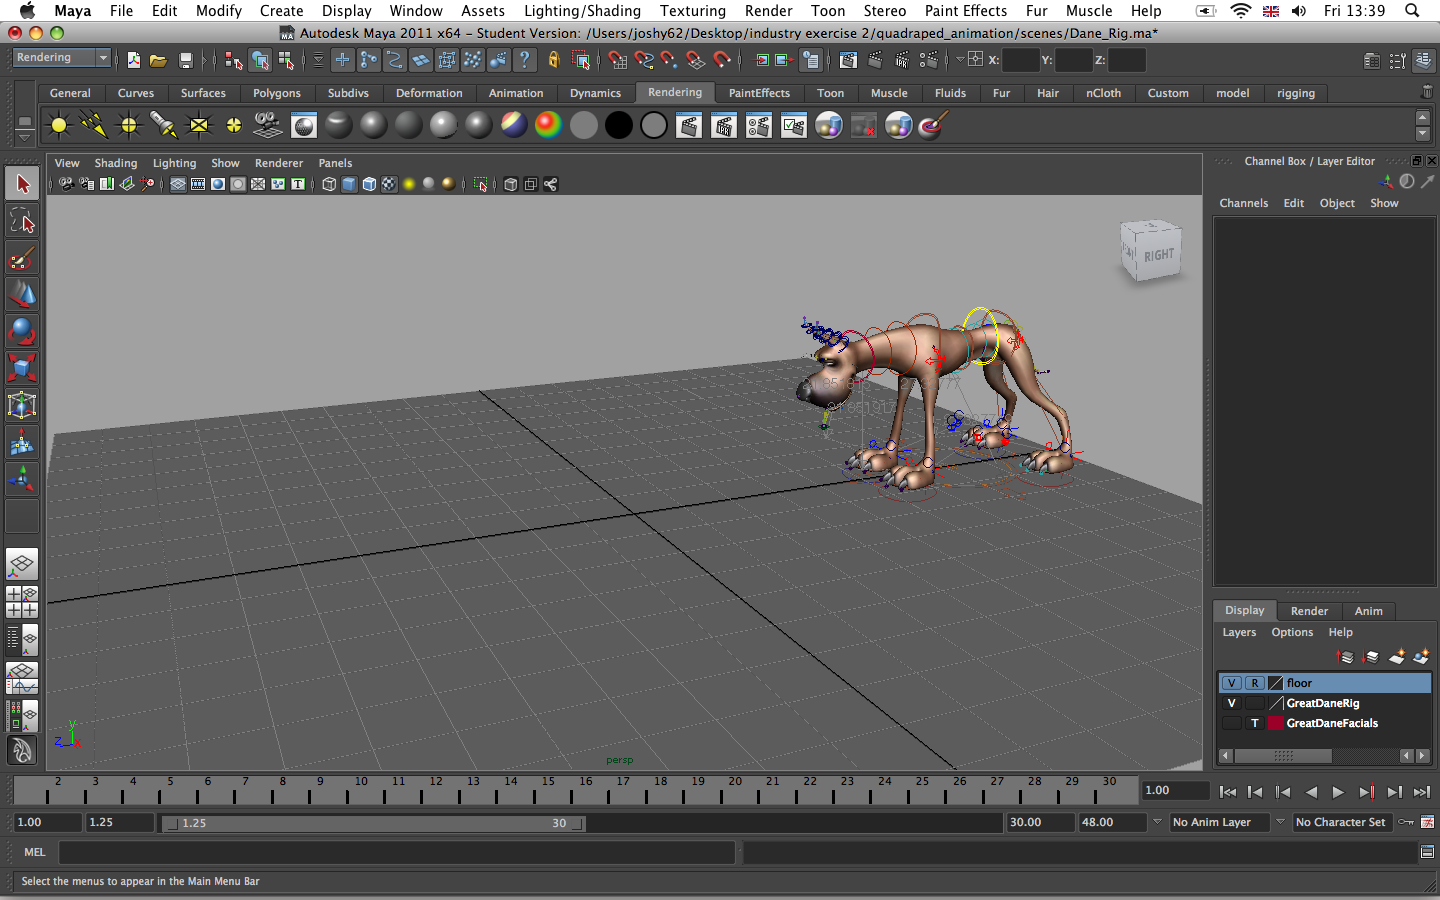1440x900 pixels.
Task: Create an ambient light from shelf
Action: tap(59, 126)
